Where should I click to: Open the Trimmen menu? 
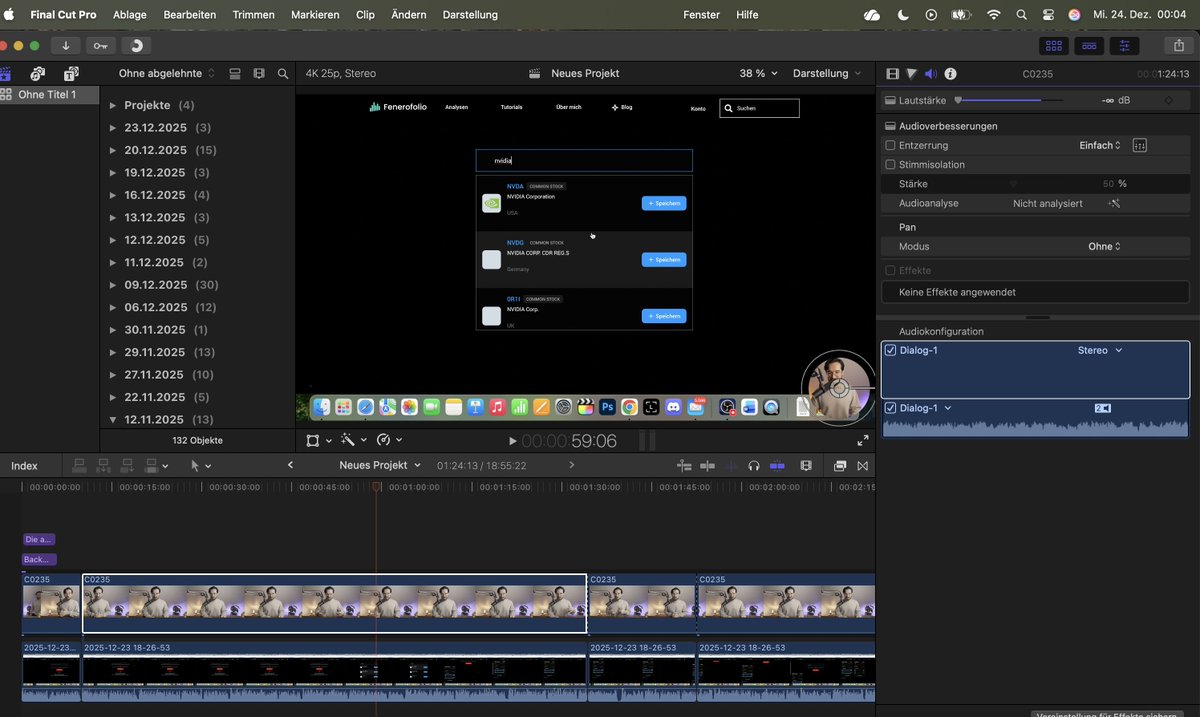click(x=253, y=15)
